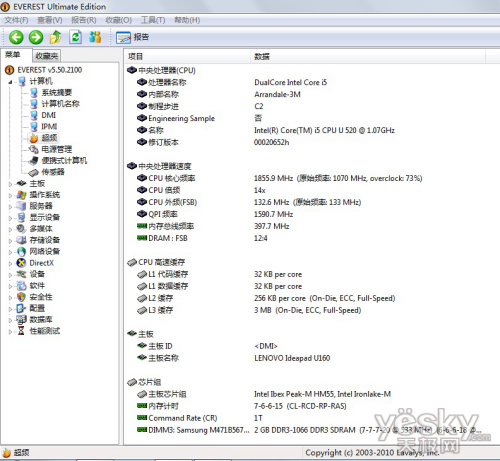Select the L2 缓存 row
Viewport: 500px width, 461px height.
[x=266, y=298]
